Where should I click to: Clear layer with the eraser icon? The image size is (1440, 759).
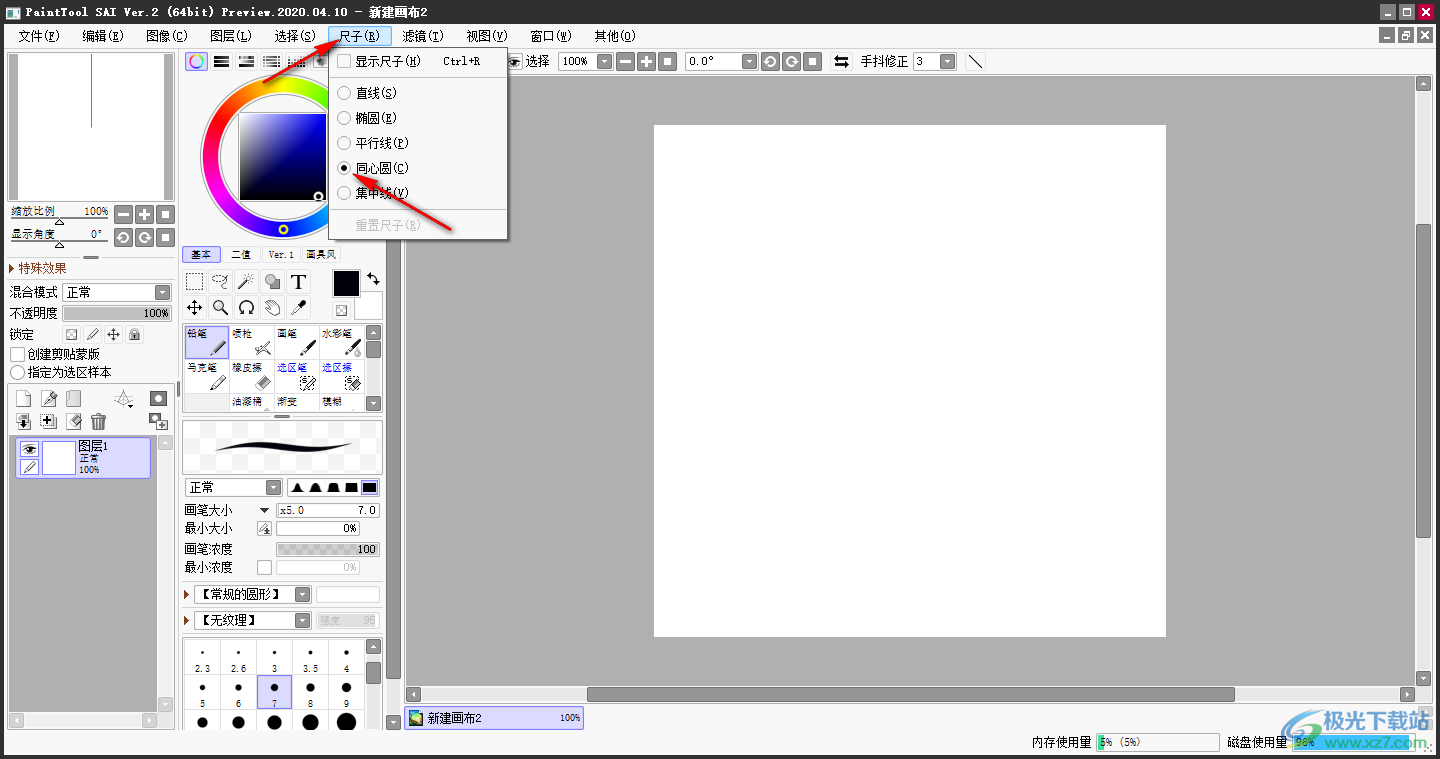(x=73, y=422)
